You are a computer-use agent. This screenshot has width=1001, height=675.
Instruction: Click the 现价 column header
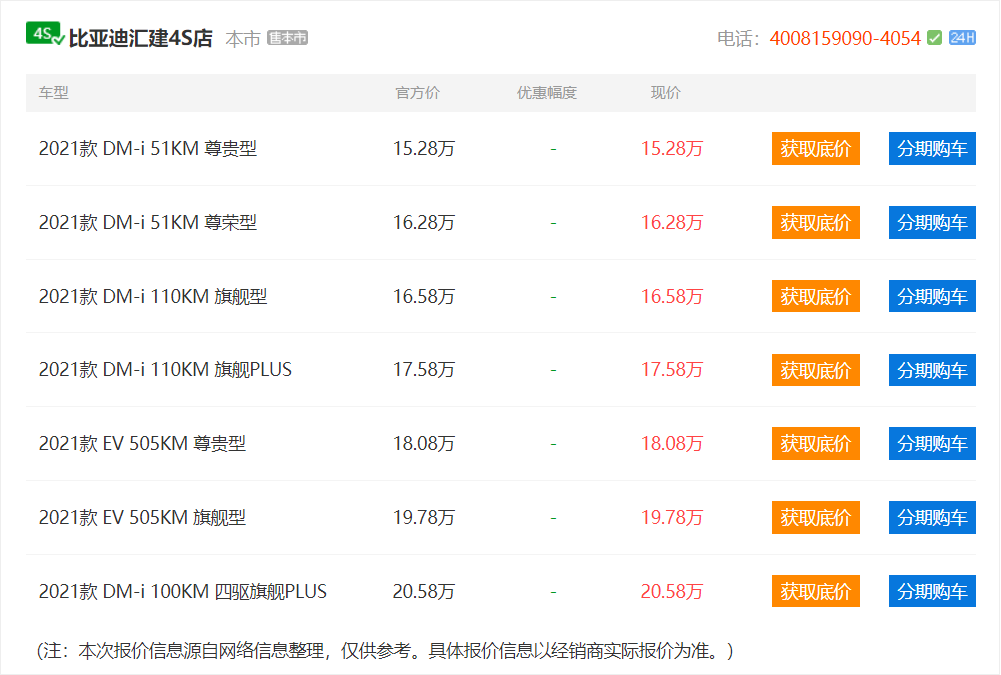tap(665, 93)
